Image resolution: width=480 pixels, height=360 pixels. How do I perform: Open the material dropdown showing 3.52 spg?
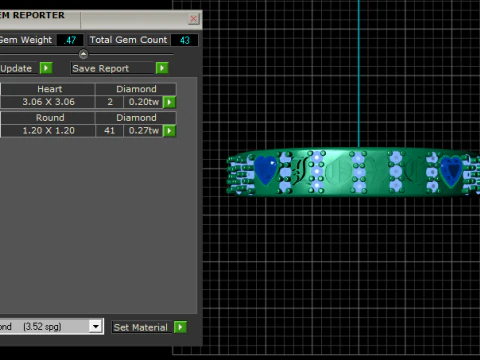pyautogui.click(x=96, y=326)
